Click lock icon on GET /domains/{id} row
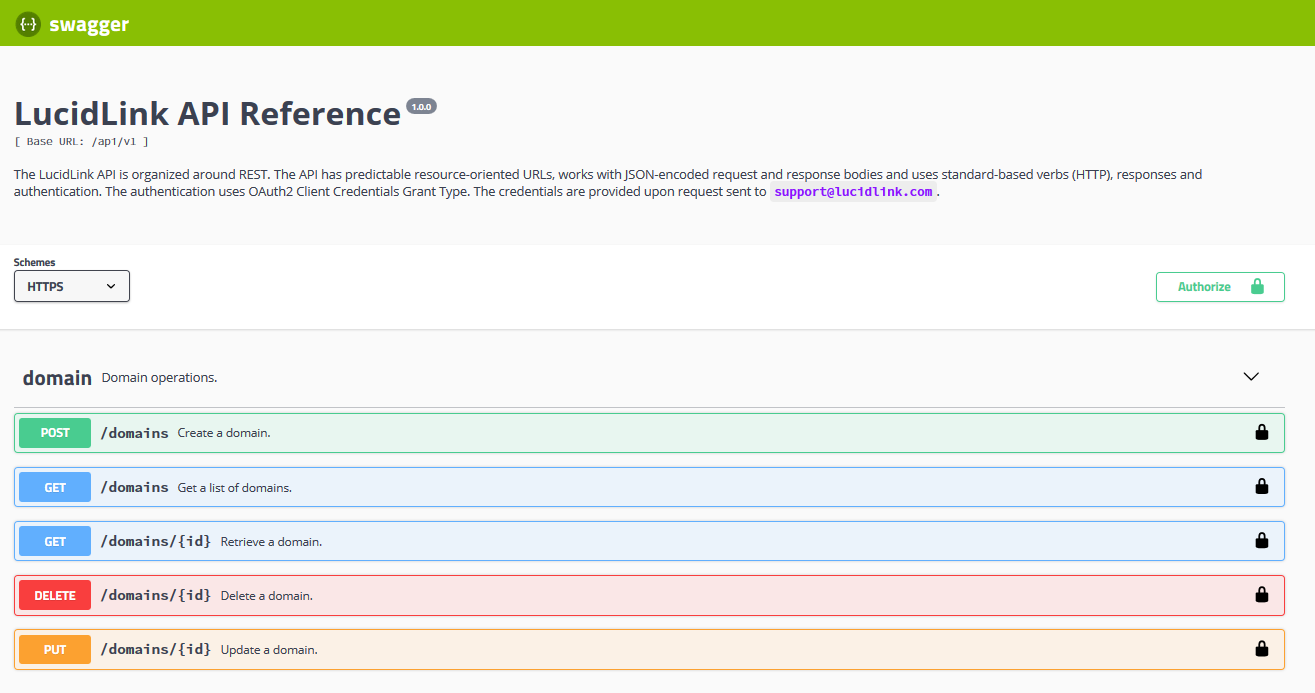 (1261, 540)
